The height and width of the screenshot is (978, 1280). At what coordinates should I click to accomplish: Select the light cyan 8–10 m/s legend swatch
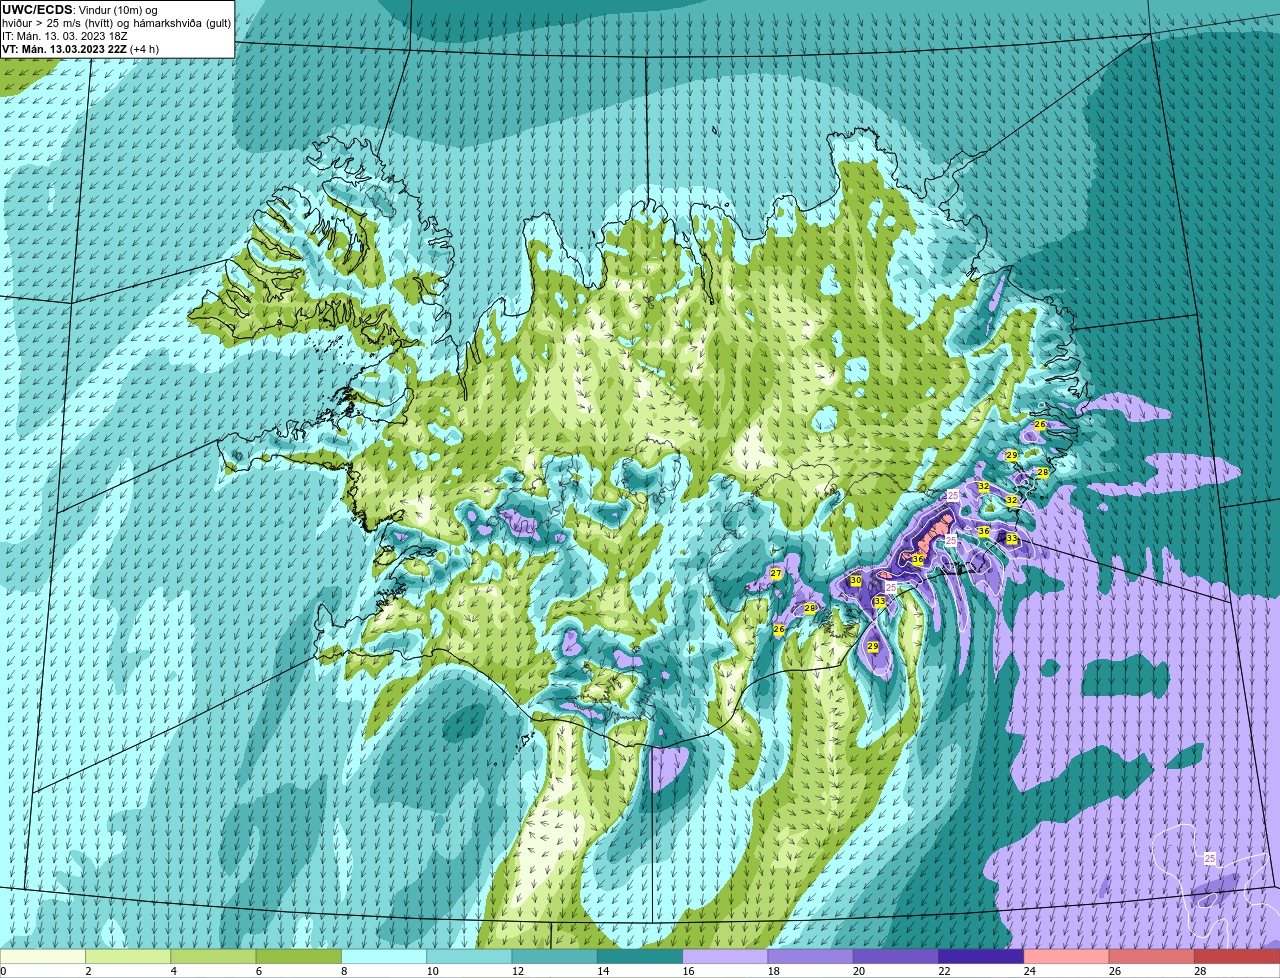384,956
